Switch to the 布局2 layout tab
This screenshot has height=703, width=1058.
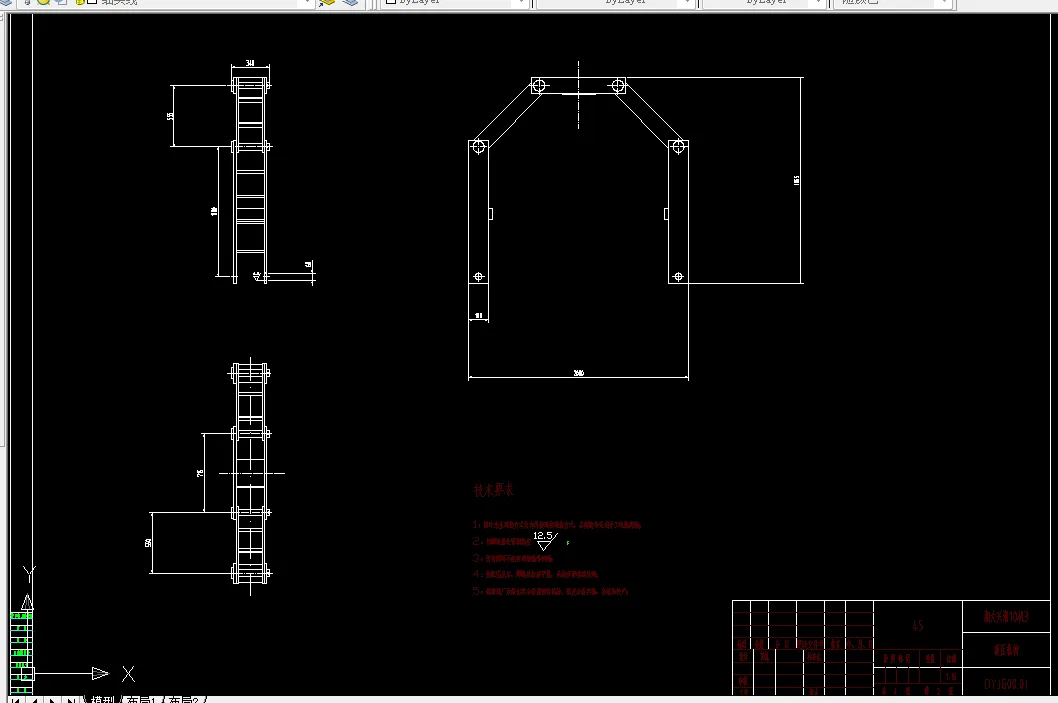[x=183, y=700]
